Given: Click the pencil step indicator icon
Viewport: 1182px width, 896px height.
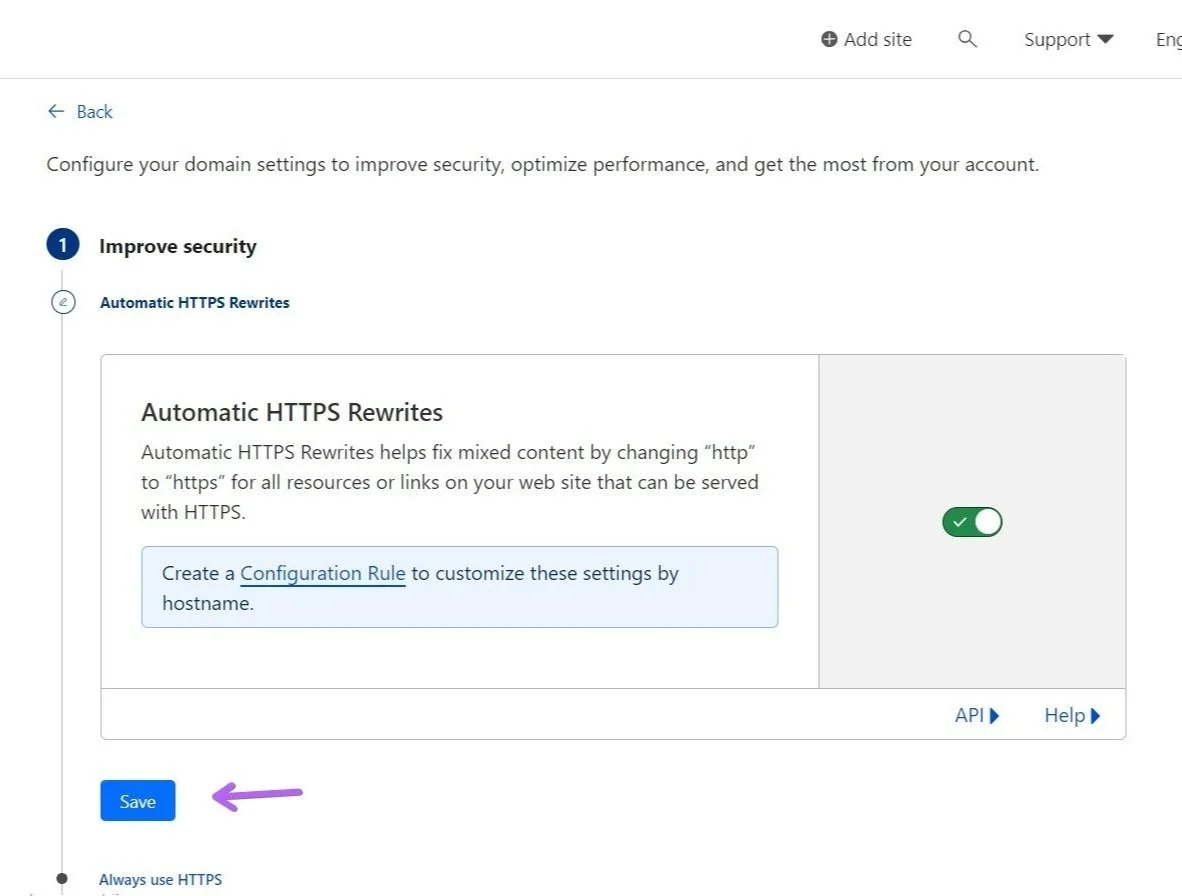Looking at the screenshot, I should coord(63,301).
